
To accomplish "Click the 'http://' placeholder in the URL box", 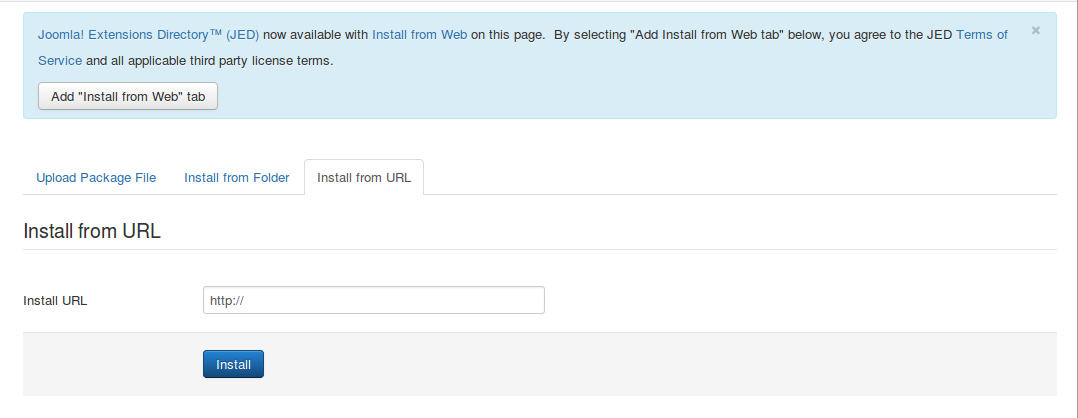I will tap(228, 300).
